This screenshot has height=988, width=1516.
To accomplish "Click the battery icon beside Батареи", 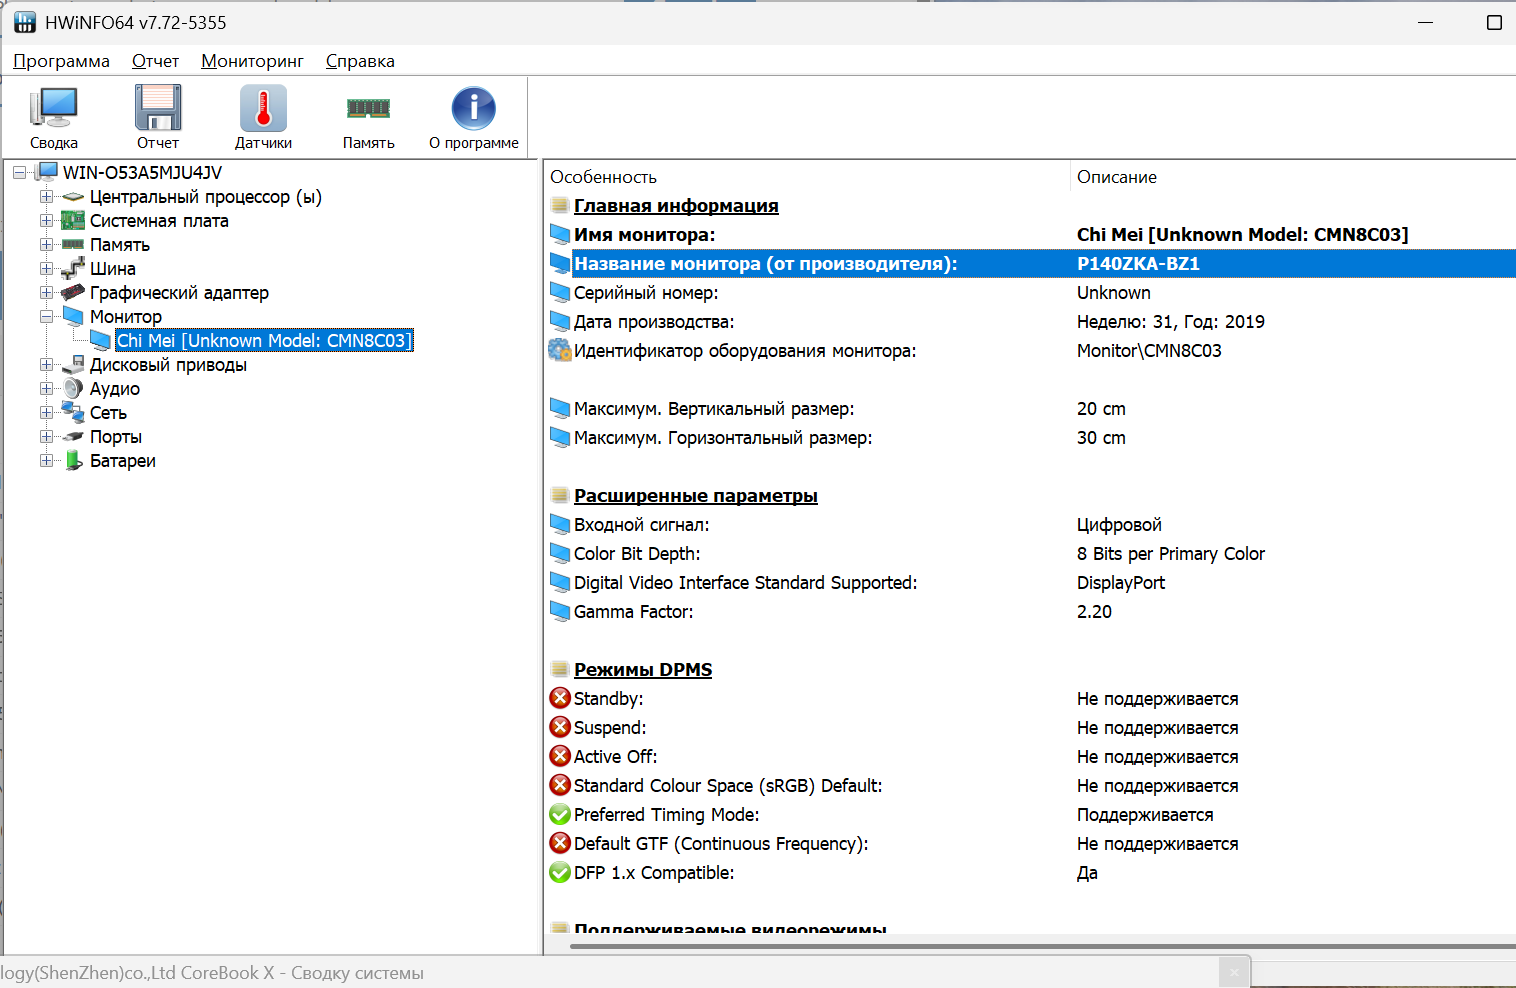I will coord(73,461).
